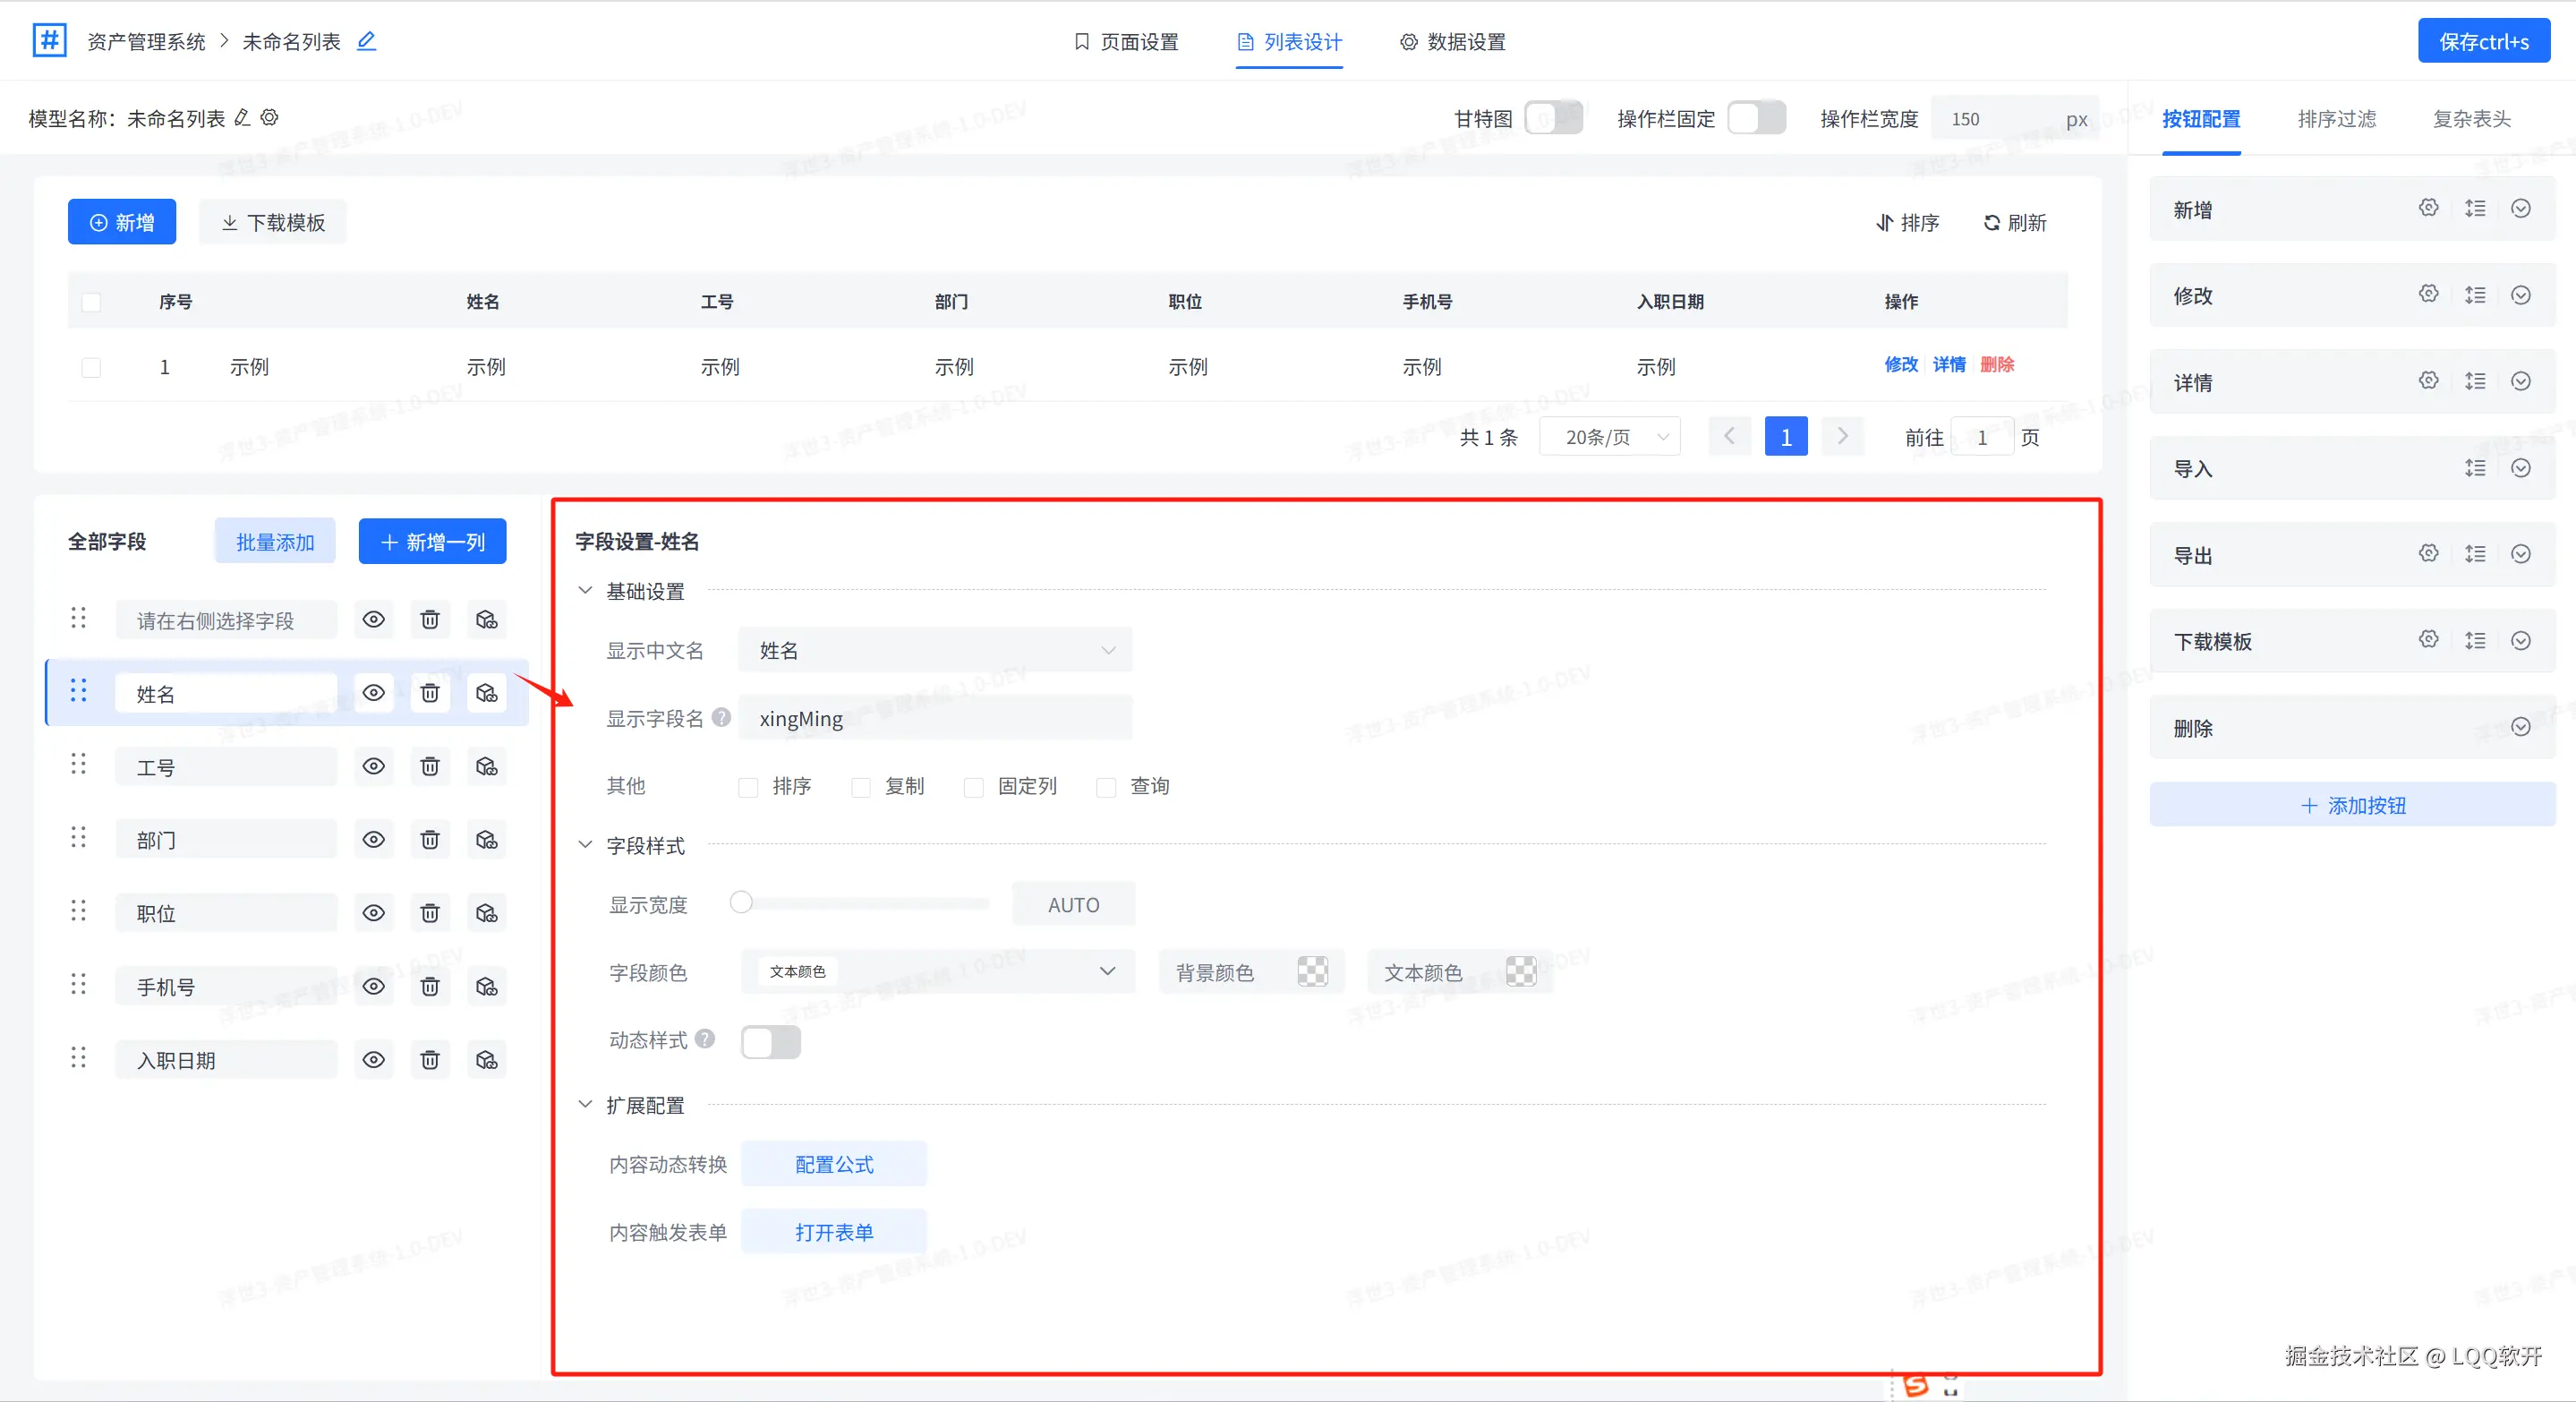Open the 20条/页 page size dropdown

pyautogui.click(x=1610, y=437)
